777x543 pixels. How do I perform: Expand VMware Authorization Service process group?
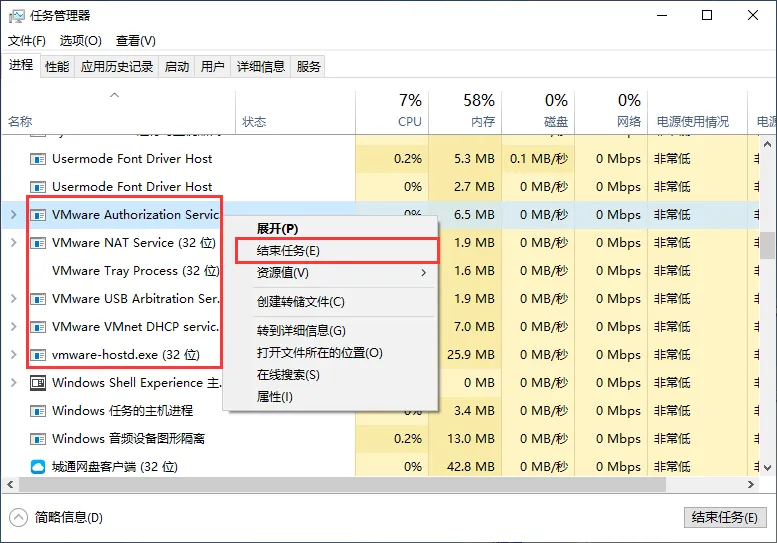click(14, 215)
